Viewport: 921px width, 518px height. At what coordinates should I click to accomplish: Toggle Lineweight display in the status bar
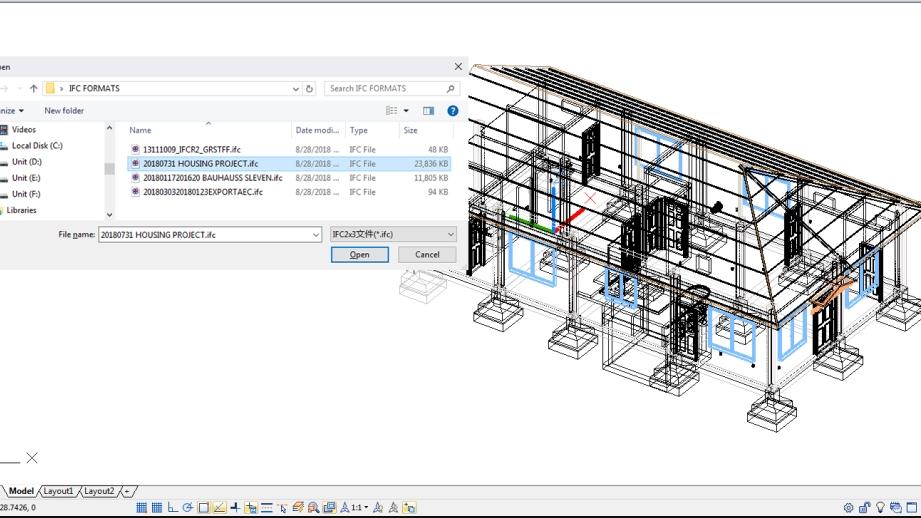pyautogui.click(x=267, y=507)
